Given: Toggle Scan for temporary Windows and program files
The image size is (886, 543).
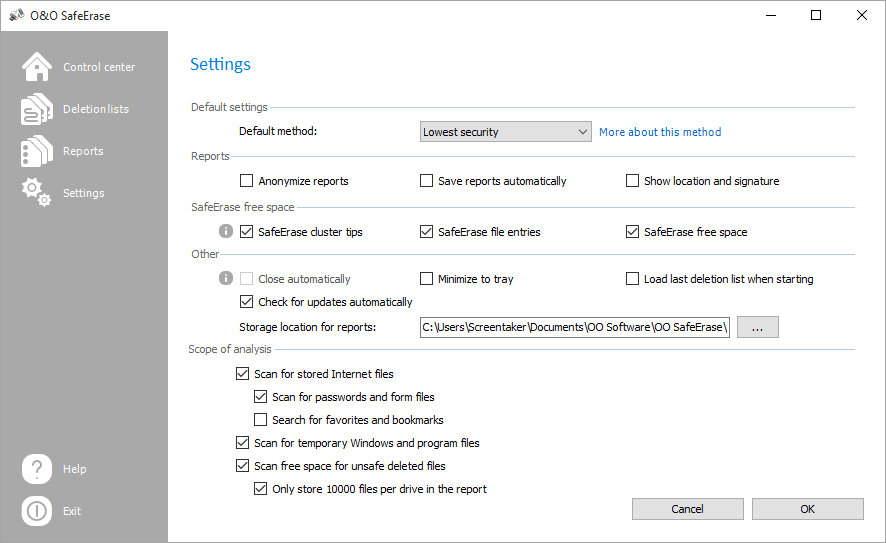Looking at the screenshot, I should [x=242, y=442].
